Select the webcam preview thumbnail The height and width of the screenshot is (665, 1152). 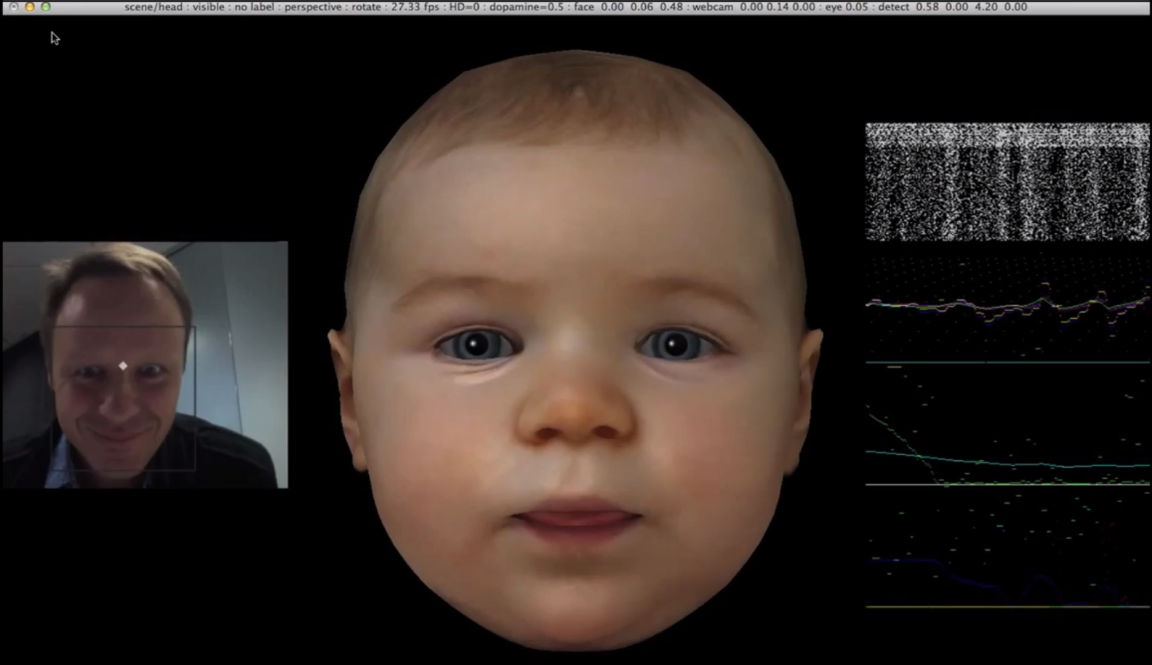coord(143,363)
